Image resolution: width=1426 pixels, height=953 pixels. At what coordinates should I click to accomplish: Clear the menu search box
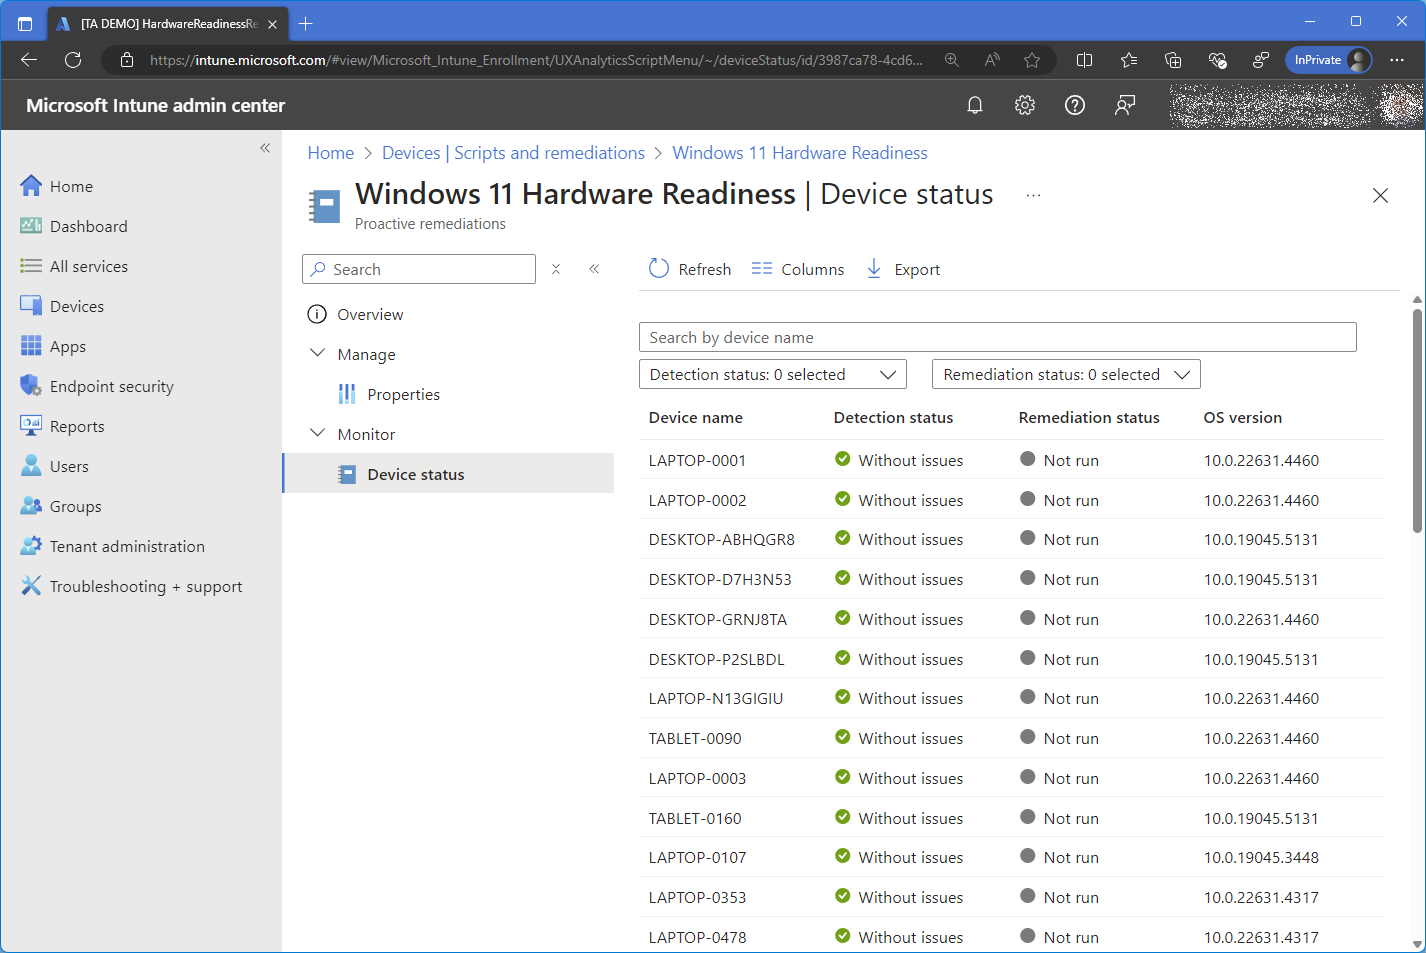[x=556, y=269]
